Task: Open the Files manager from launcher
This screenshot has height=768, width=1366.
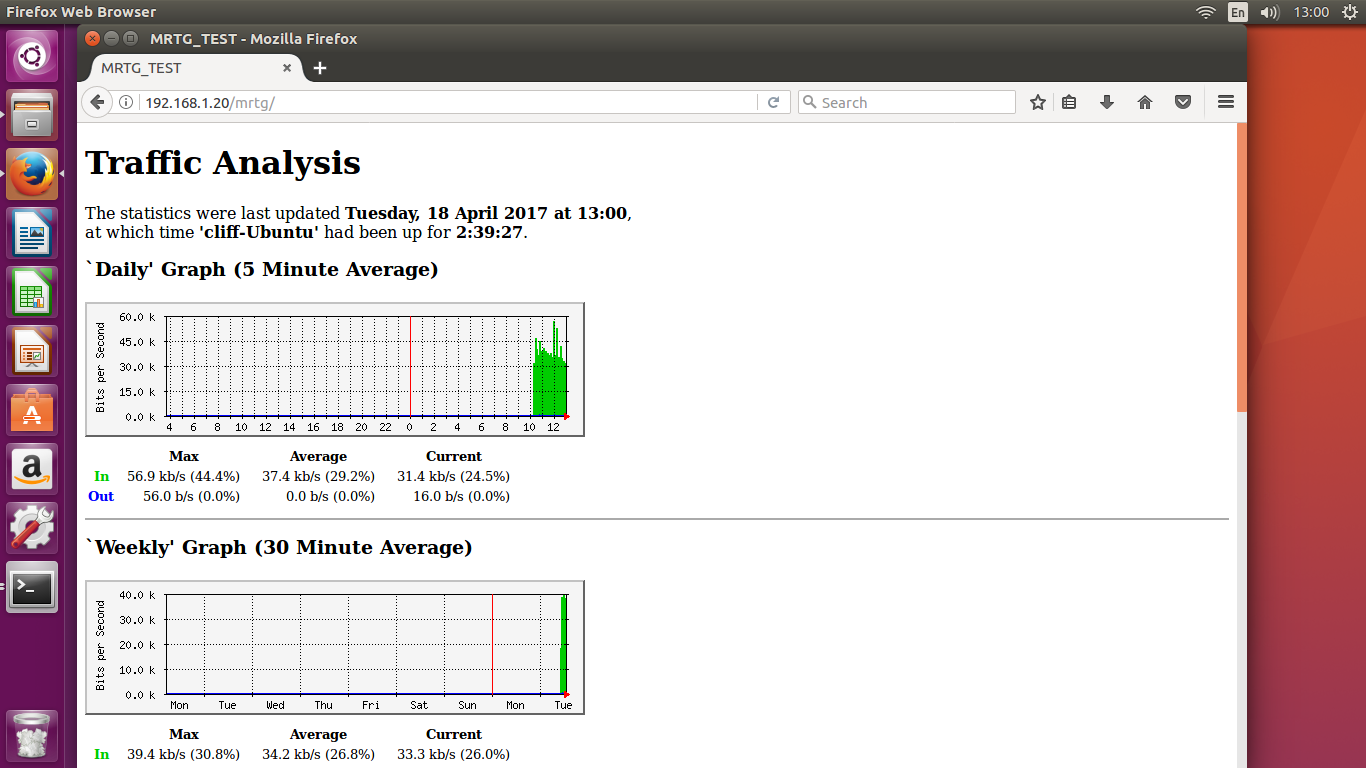Action: [32, 115]
